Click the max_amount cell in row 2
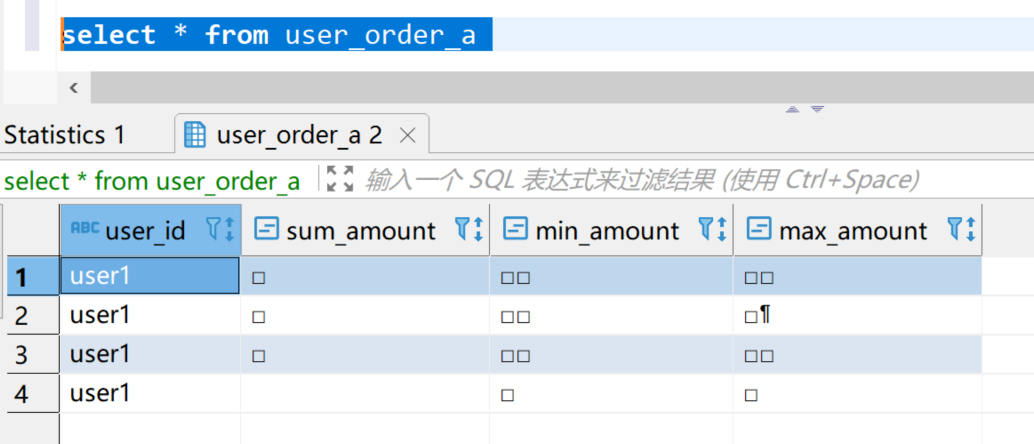 [x=857, y=316]
